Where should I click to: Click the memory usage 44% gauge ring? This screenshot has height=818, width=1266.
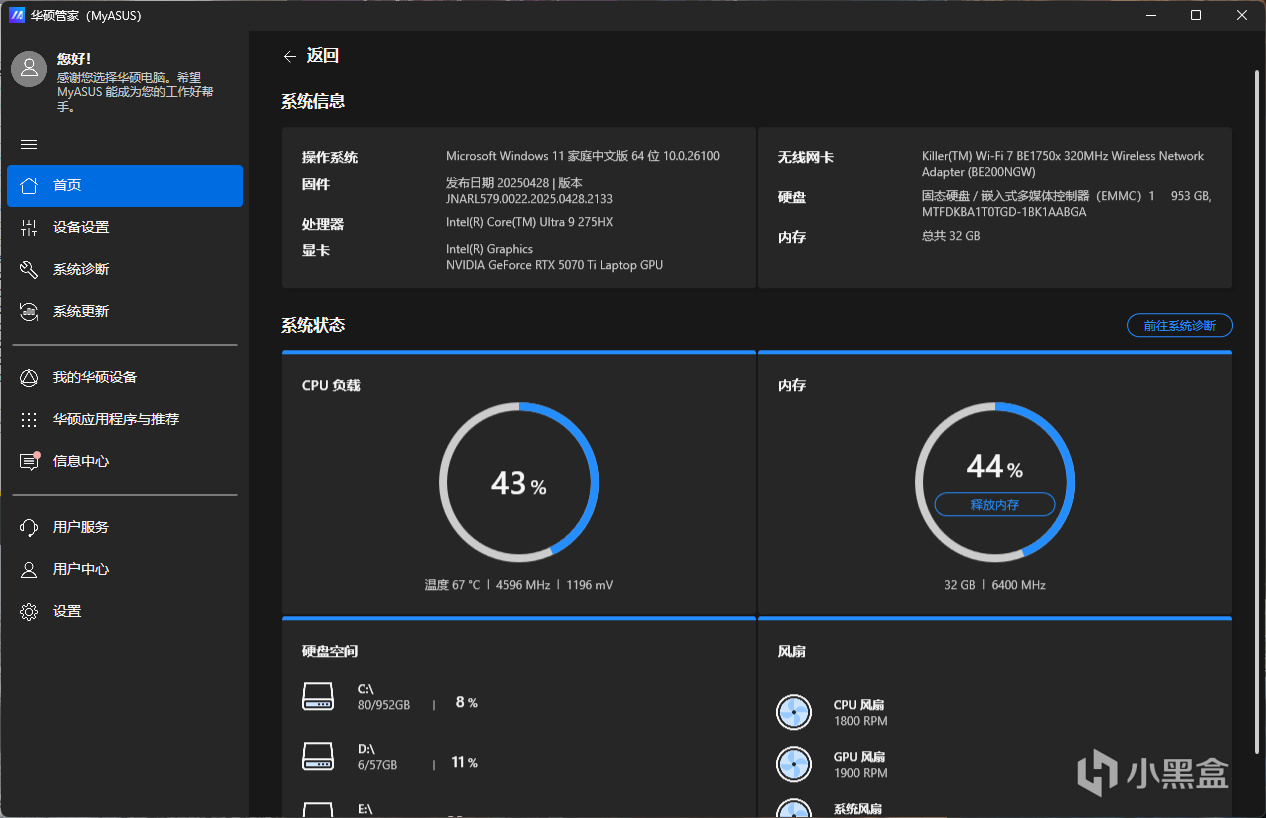tap(995, 484)
